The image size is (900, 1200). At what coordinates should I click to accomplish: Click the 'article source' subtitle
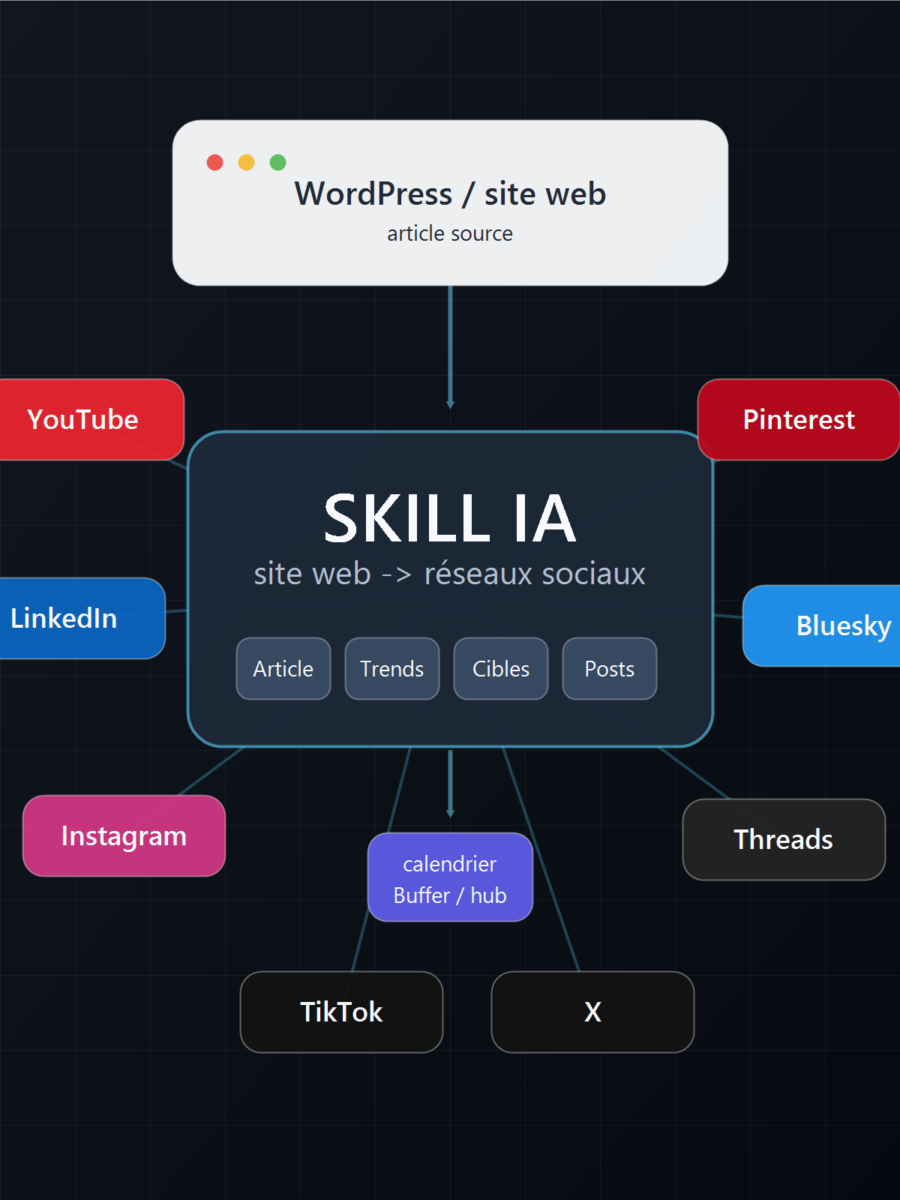point(450,234)
